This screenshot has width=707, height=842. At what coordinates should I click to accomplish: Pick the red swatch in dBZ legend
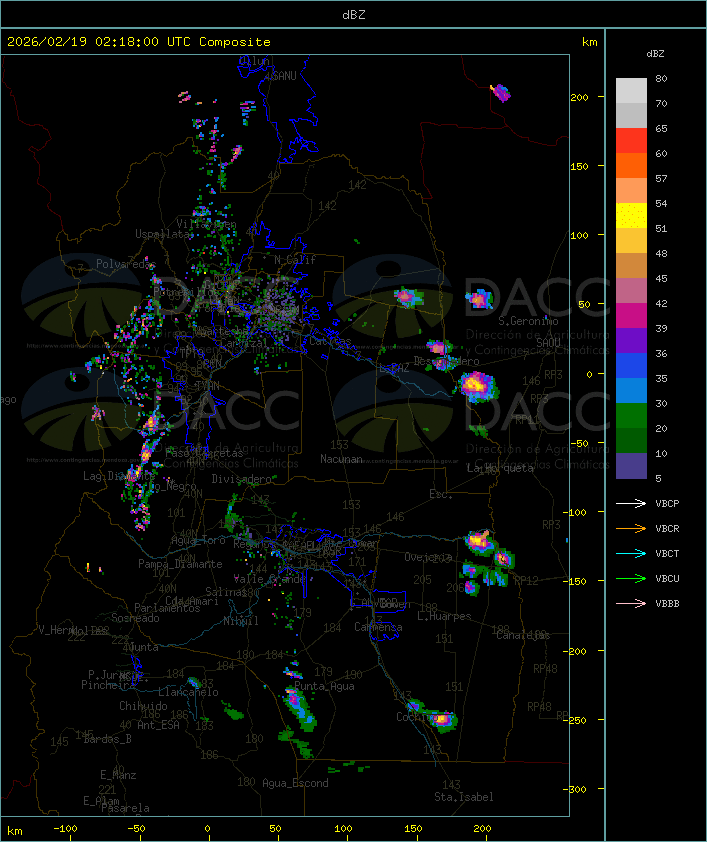pos(631,141)
